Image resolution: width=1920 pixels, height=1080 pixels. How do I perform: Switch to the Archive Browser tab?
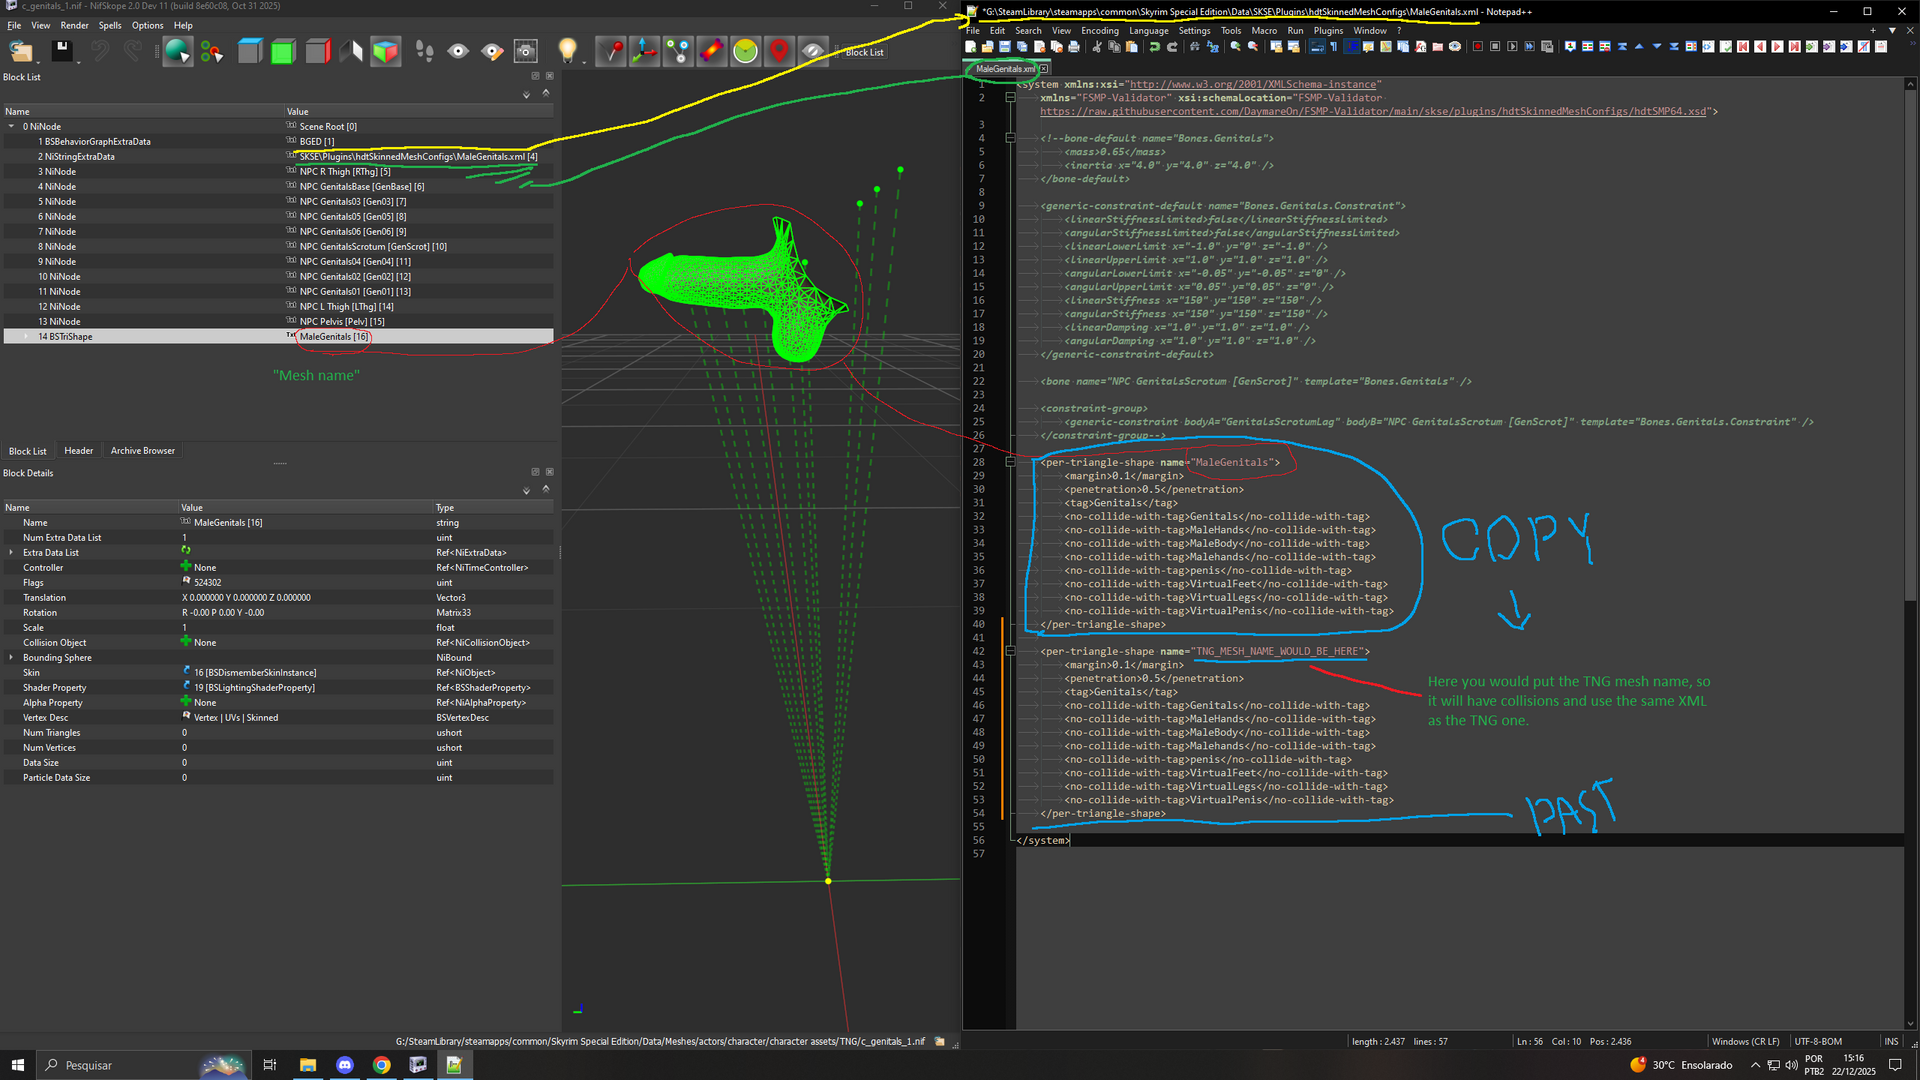tap(142, 451)
